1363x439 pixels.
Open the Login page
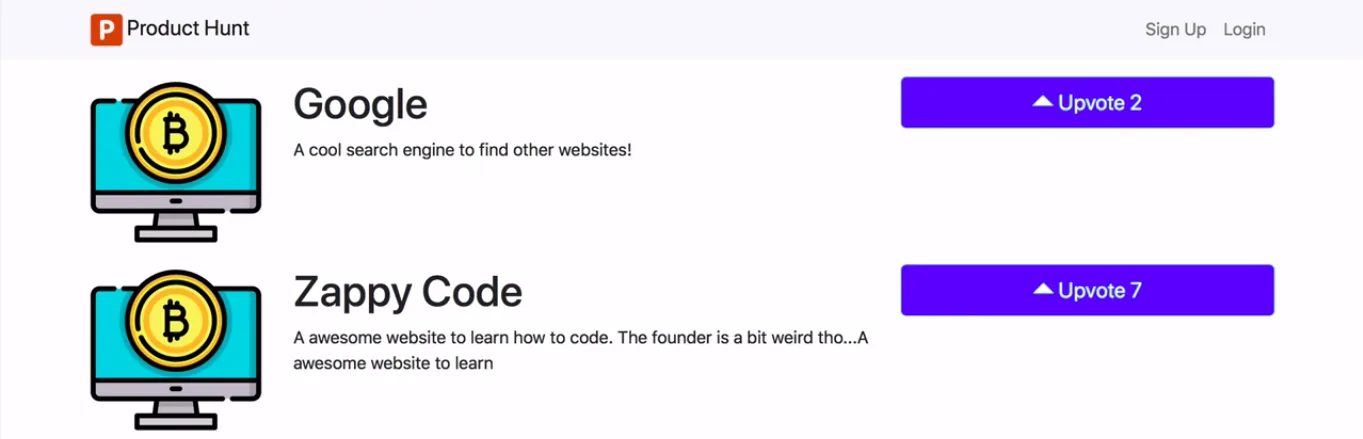(x=1244, y=30)
